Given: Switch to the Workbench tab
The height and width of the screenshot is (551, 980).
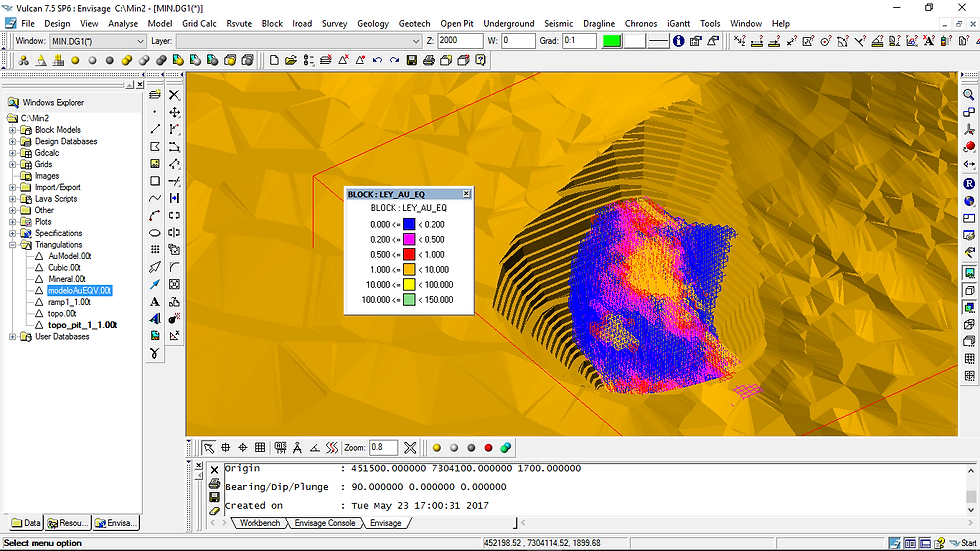Looking at the screenshot, I should tap(260, 523).
